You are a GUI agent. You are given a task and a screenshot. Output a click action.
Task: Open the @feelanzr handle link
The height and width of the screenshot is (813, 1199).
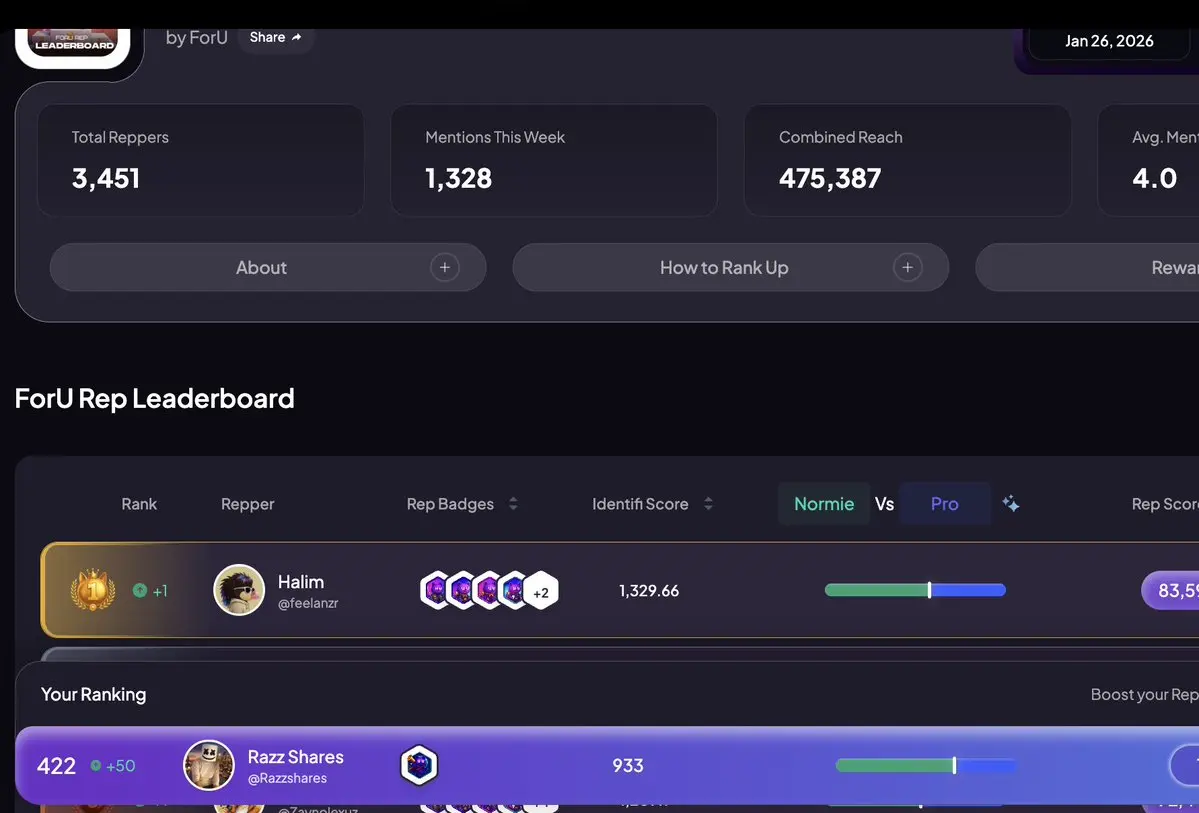click(308, 603)
